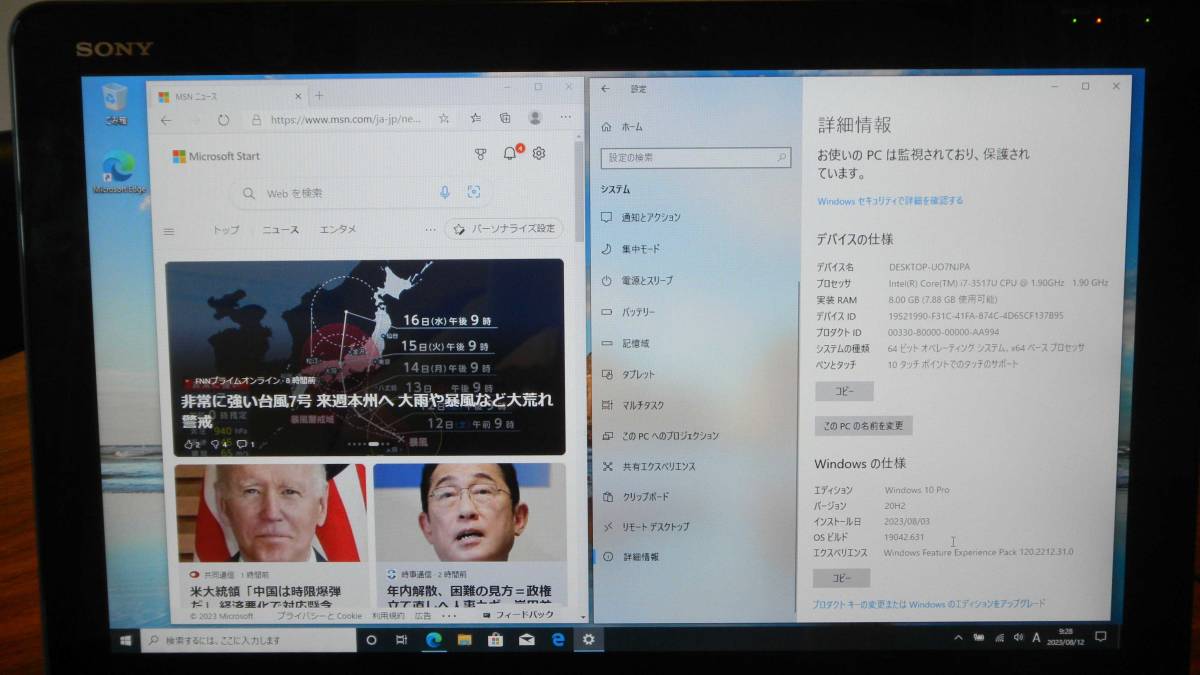Image resolution: width=1200 pixels, height=675 pixels.
Task: Open Edge collections
Action: click(506, 118)
